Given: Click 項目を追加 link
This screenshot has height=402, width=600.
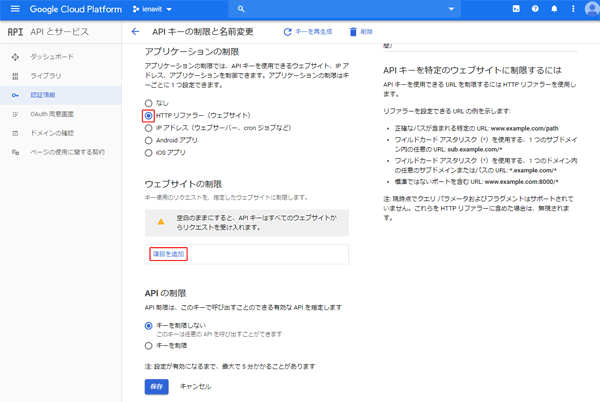Looking at the screenshot, I should point(168,254).
